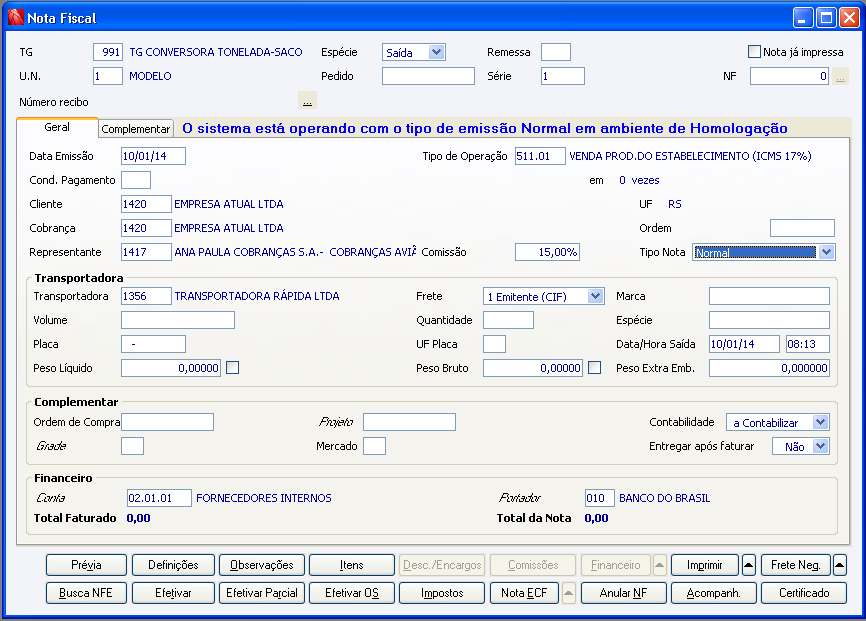Click the Data Emissão field 10/01/14
This screenshot has height=621, width=866.
click(154, 156)
